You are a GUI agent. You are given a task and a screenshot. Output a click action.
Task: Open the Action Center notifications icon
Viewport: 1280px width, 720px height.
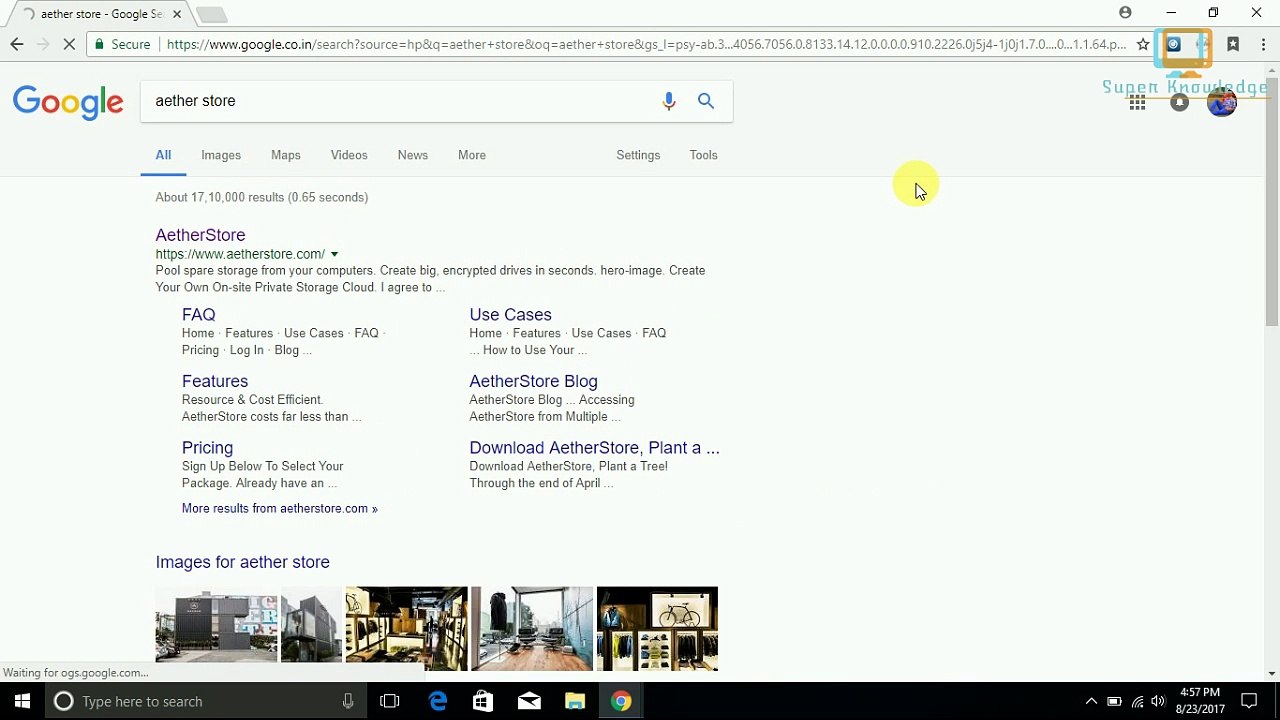coord(1249,701)
